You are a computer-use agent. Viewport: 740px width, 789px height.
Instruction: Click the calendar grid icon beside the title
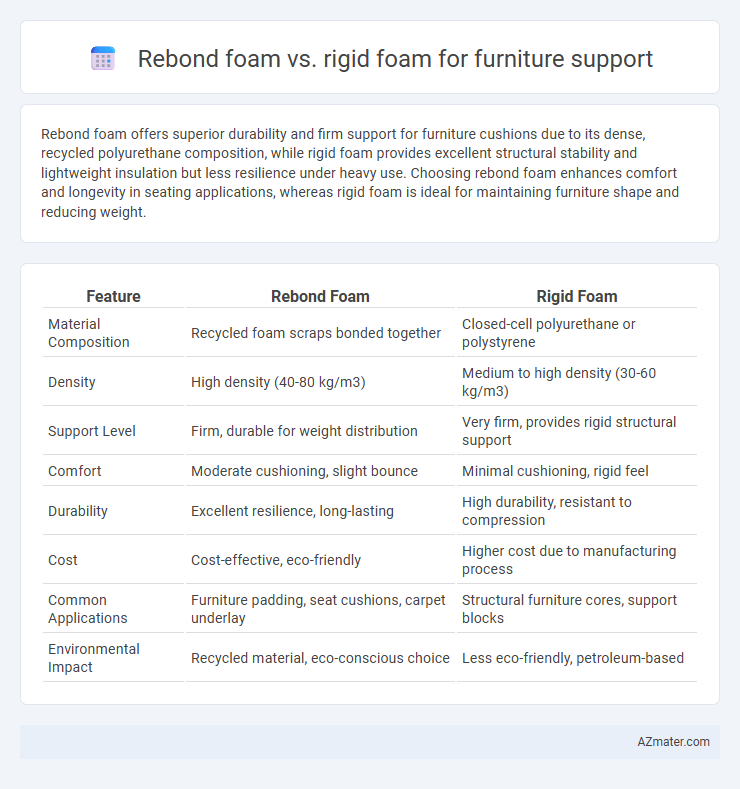[103, 58]
